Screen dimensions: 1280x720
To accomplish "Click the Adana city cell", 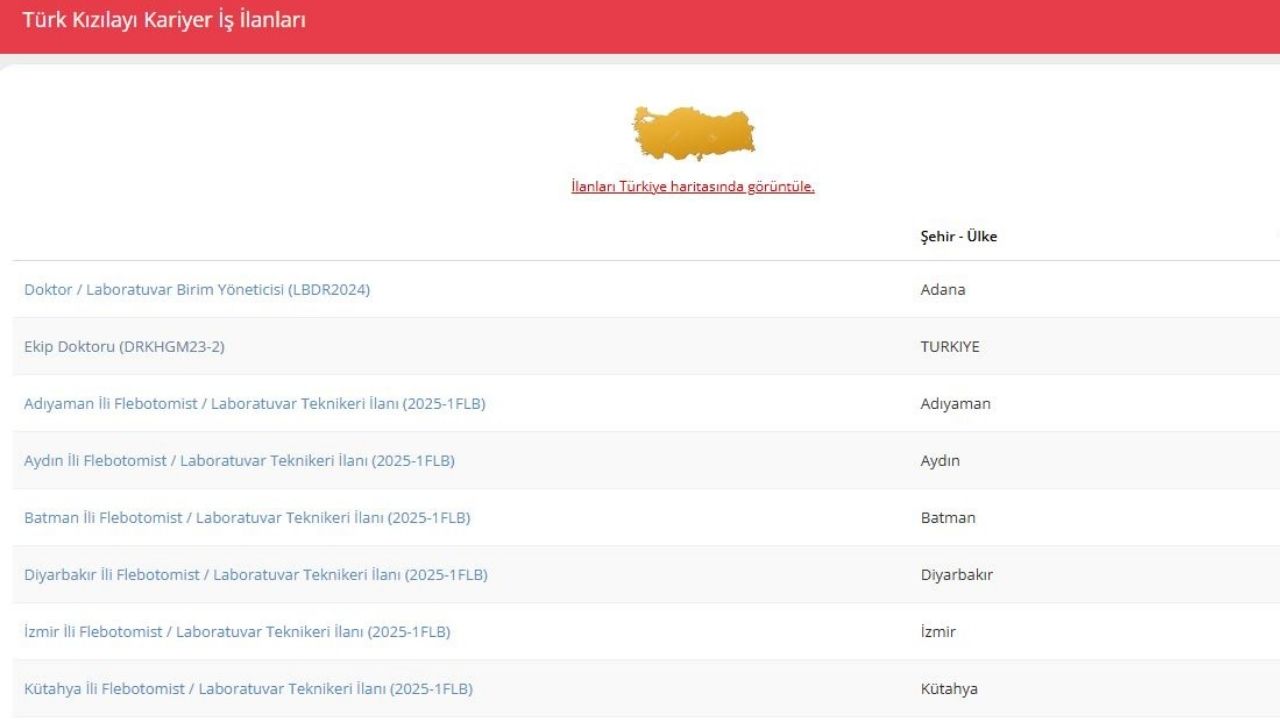I will (x=942, y=290).
